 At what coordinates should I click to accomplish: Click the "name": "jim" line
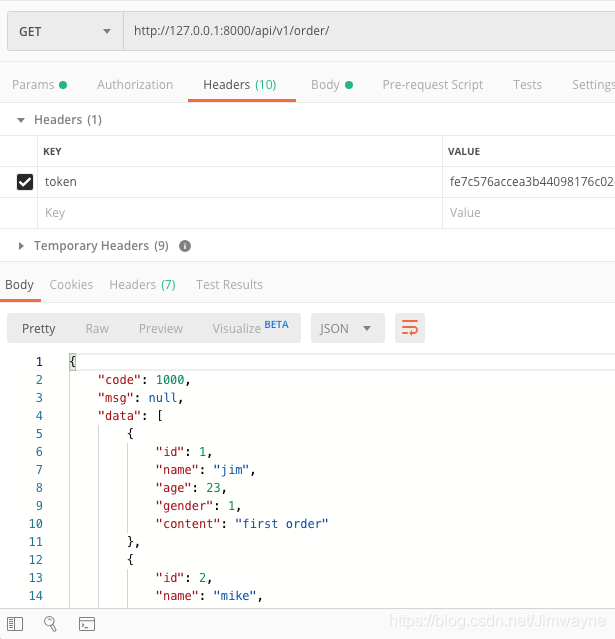click(205, 470)
